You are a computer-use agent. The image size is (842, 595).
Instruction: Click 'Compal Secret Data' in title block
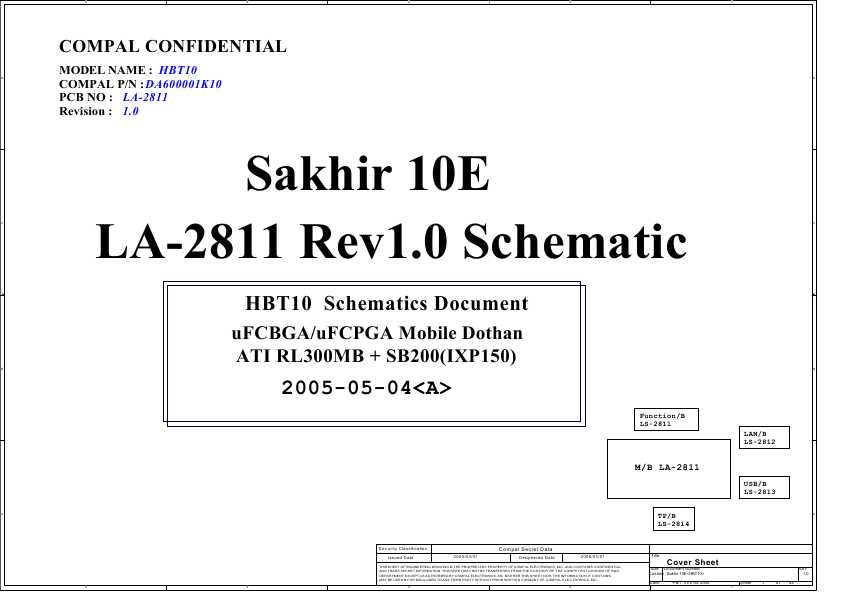pos(525,549)
